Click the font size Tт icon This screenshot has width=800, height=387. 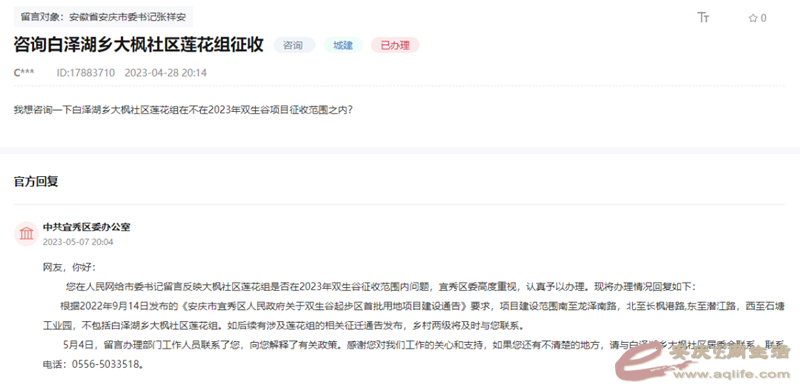[x=703, y=18]
